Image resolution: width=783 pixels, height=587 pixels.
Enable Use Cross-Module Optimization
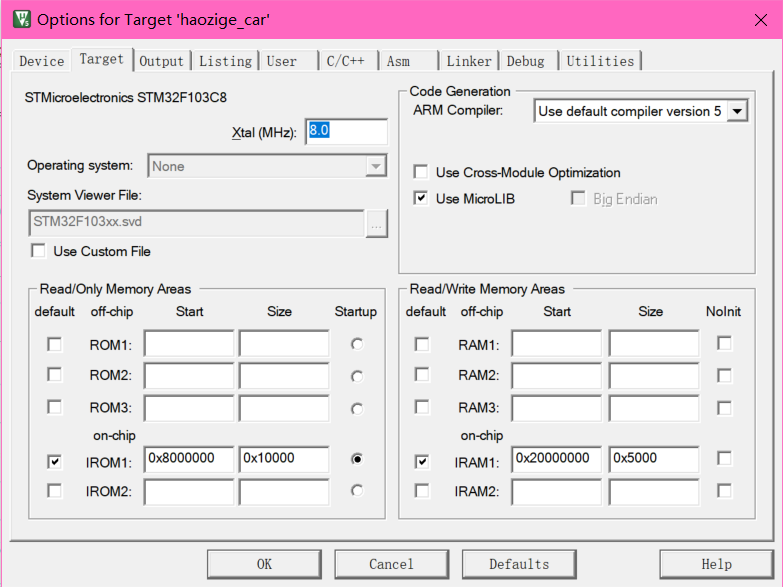(421, 172)
